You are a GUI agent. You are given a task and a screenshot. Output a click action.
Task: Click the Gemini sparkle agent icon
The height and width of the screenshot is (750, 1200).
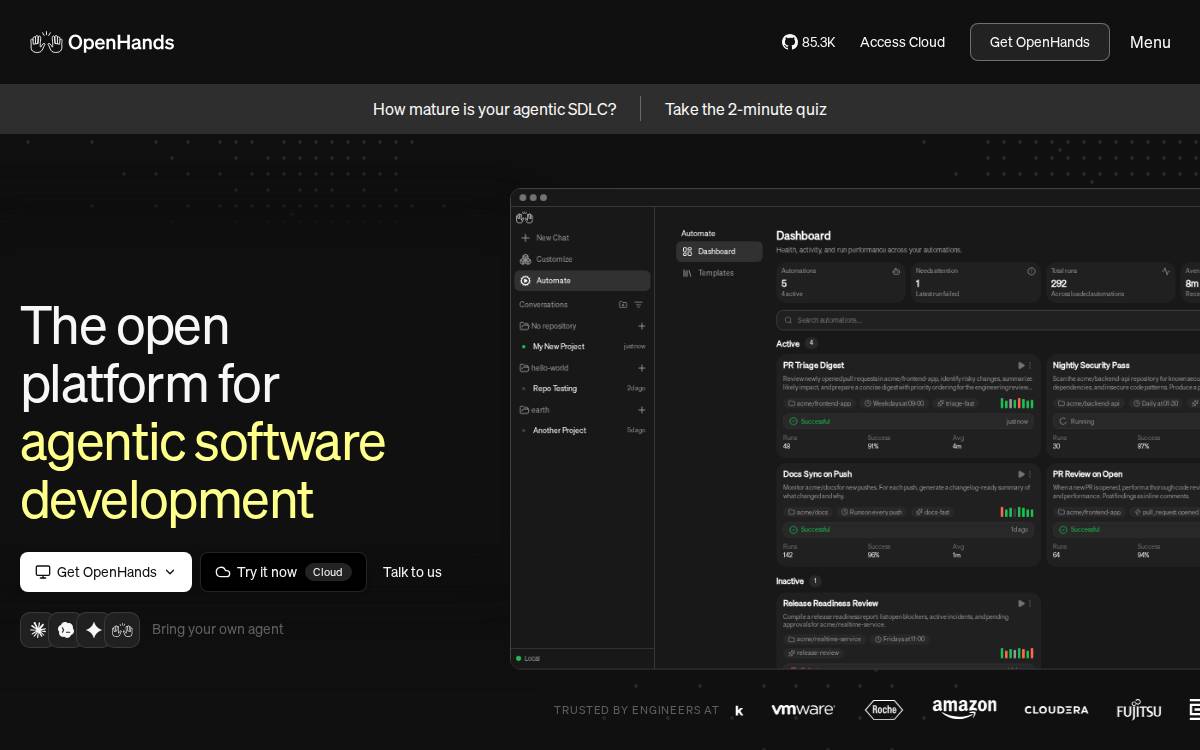[94, 630]
